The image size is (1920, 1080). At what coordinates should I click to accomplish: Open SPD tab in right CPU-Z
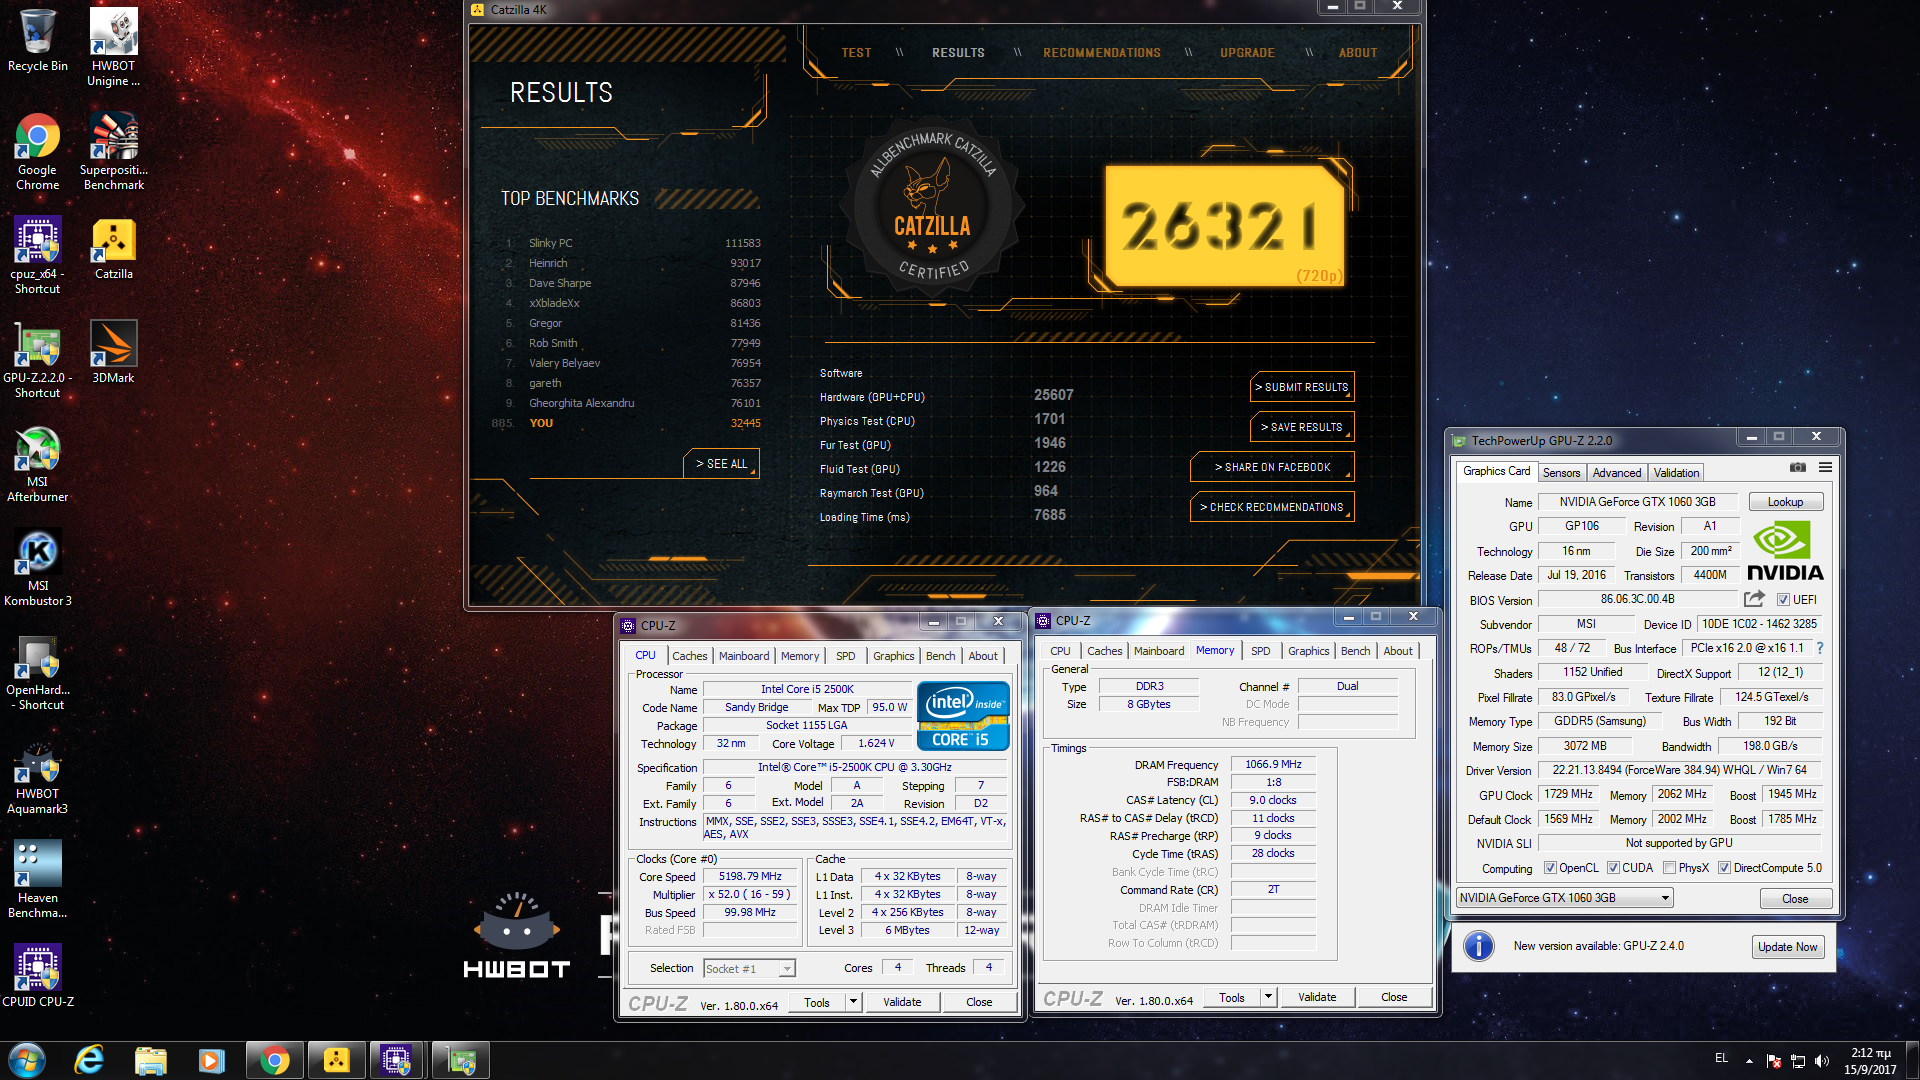(x=1260, y=651)
